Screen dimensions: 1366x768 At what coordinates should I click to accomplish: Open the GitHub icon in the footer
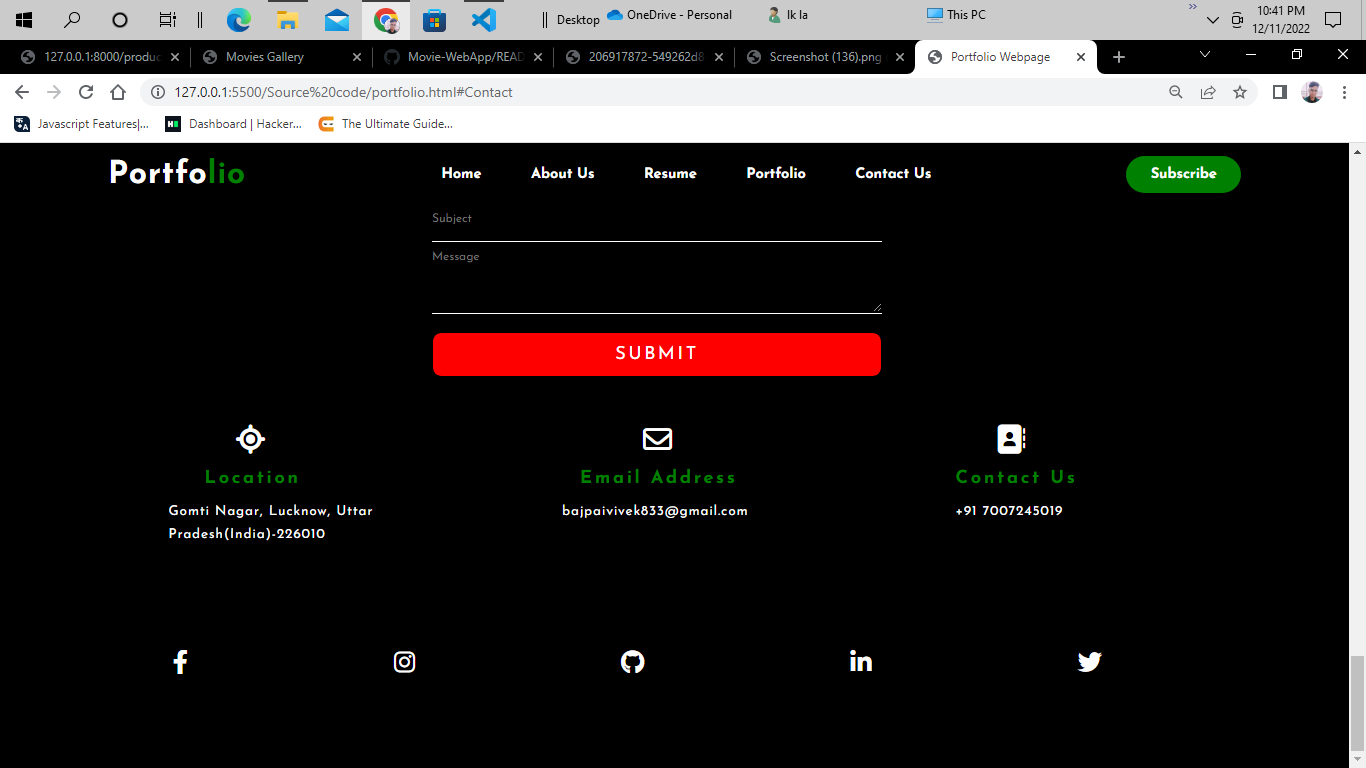point(632,661)
